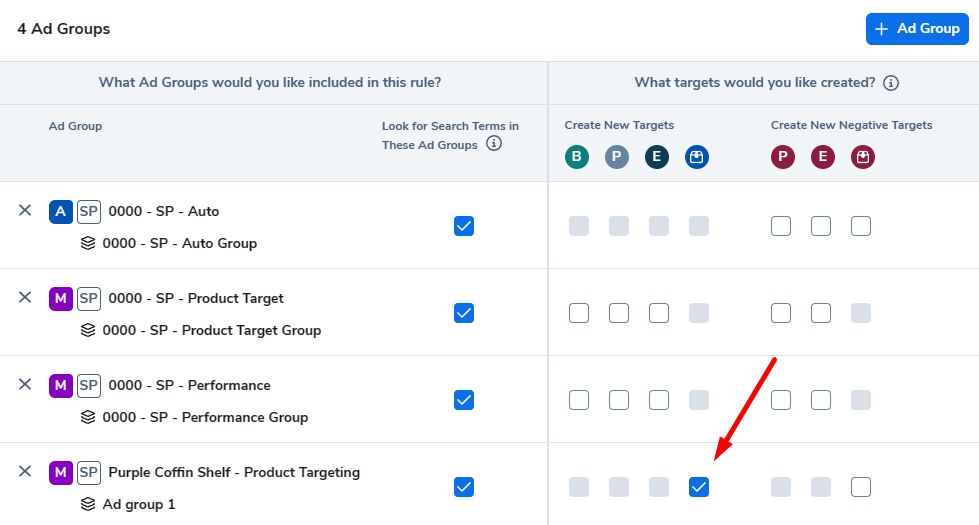Screen dimensions: 979x525
Task: Open info icon beside targets question
Action: click(891, 83)
